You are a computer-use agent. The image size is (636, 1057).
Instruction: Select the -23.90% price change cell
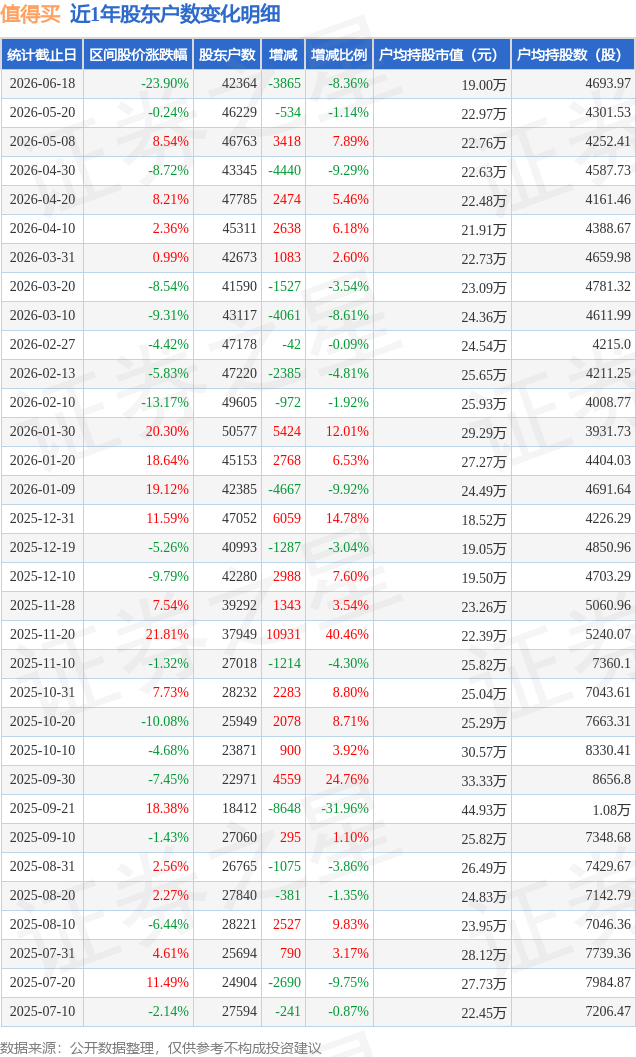click(165, 84)
